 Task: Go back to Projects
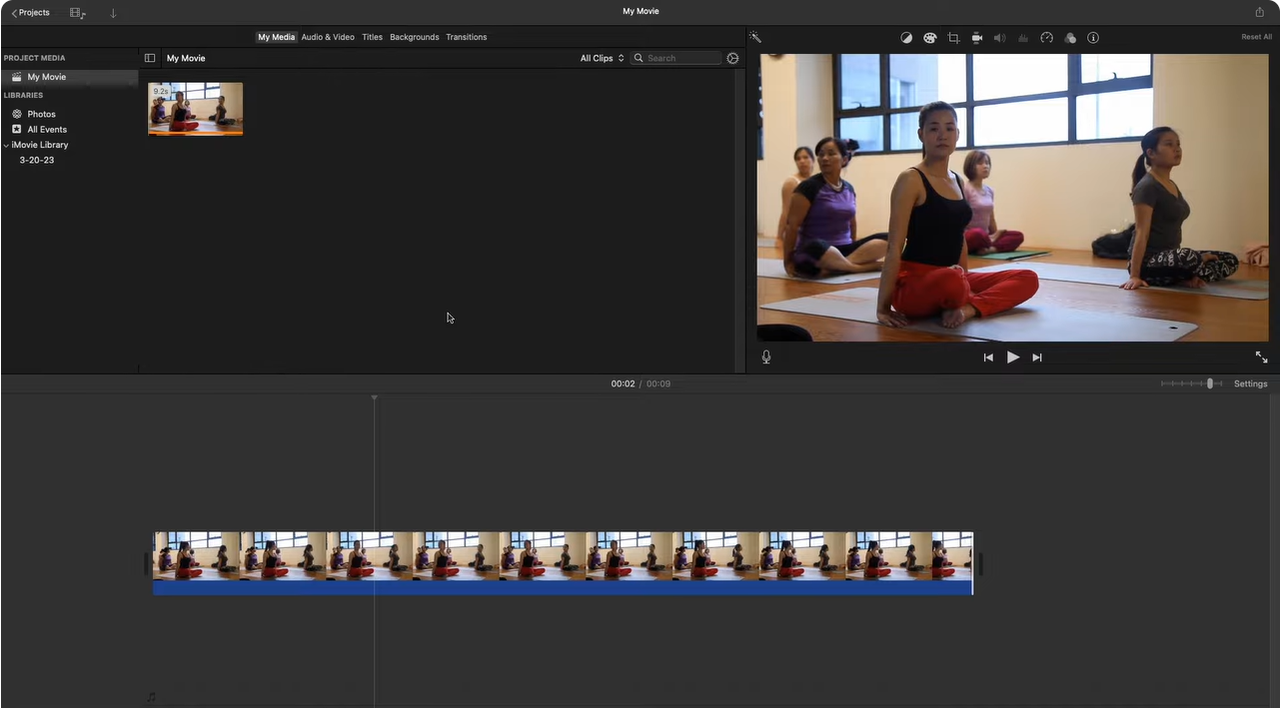tap(30, 12)
